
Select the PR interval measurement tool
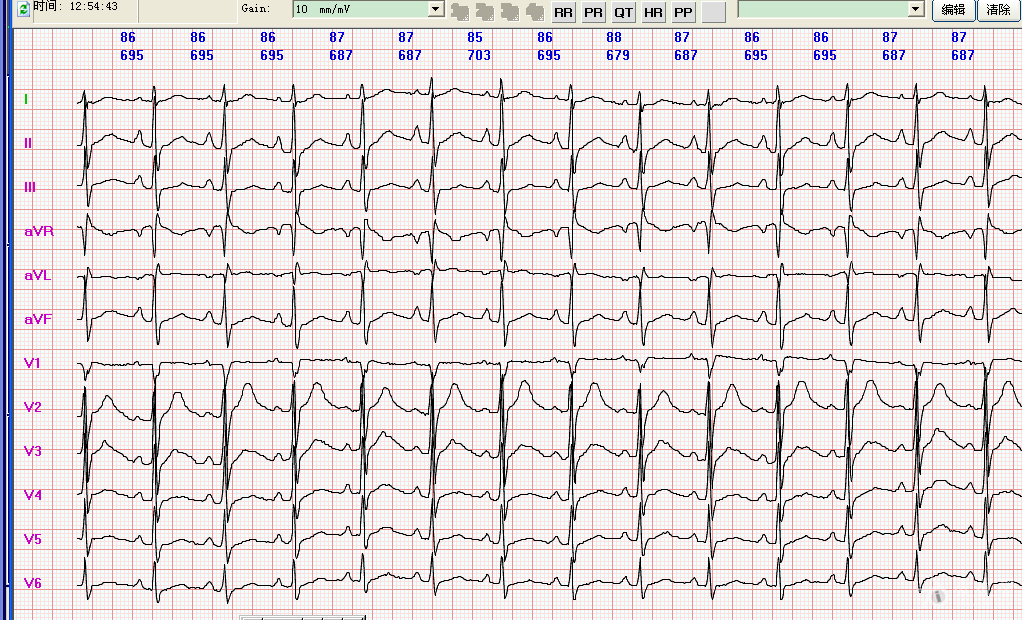594,12
